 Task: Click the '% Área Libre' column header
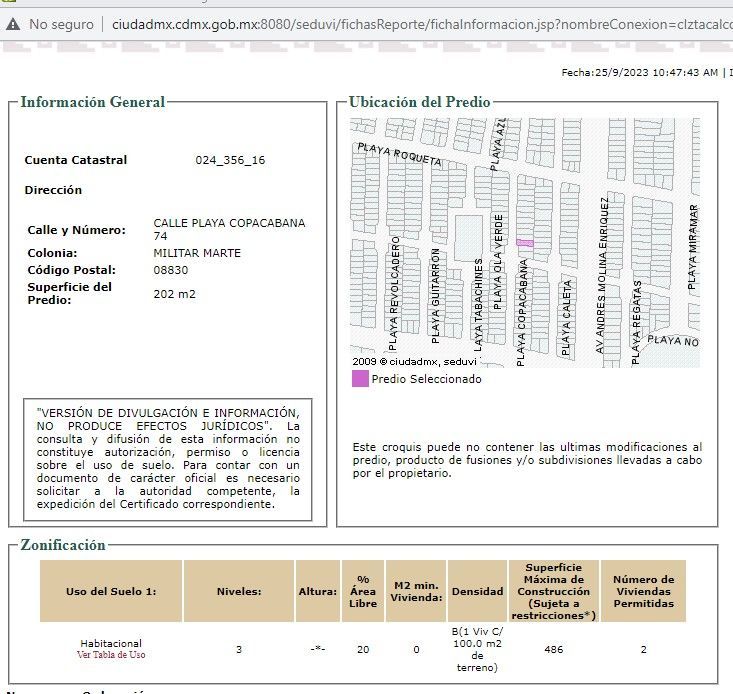363,591
